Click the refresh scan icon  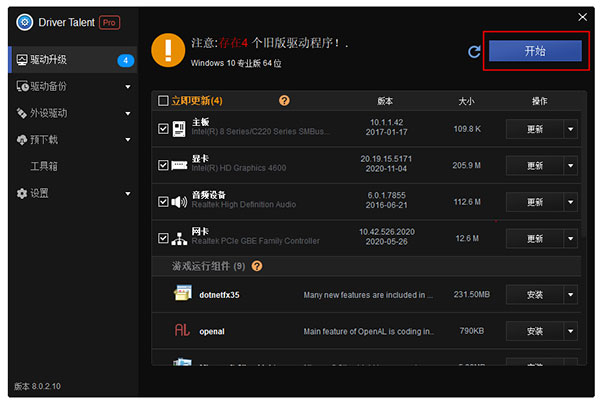tap(473, 52)
